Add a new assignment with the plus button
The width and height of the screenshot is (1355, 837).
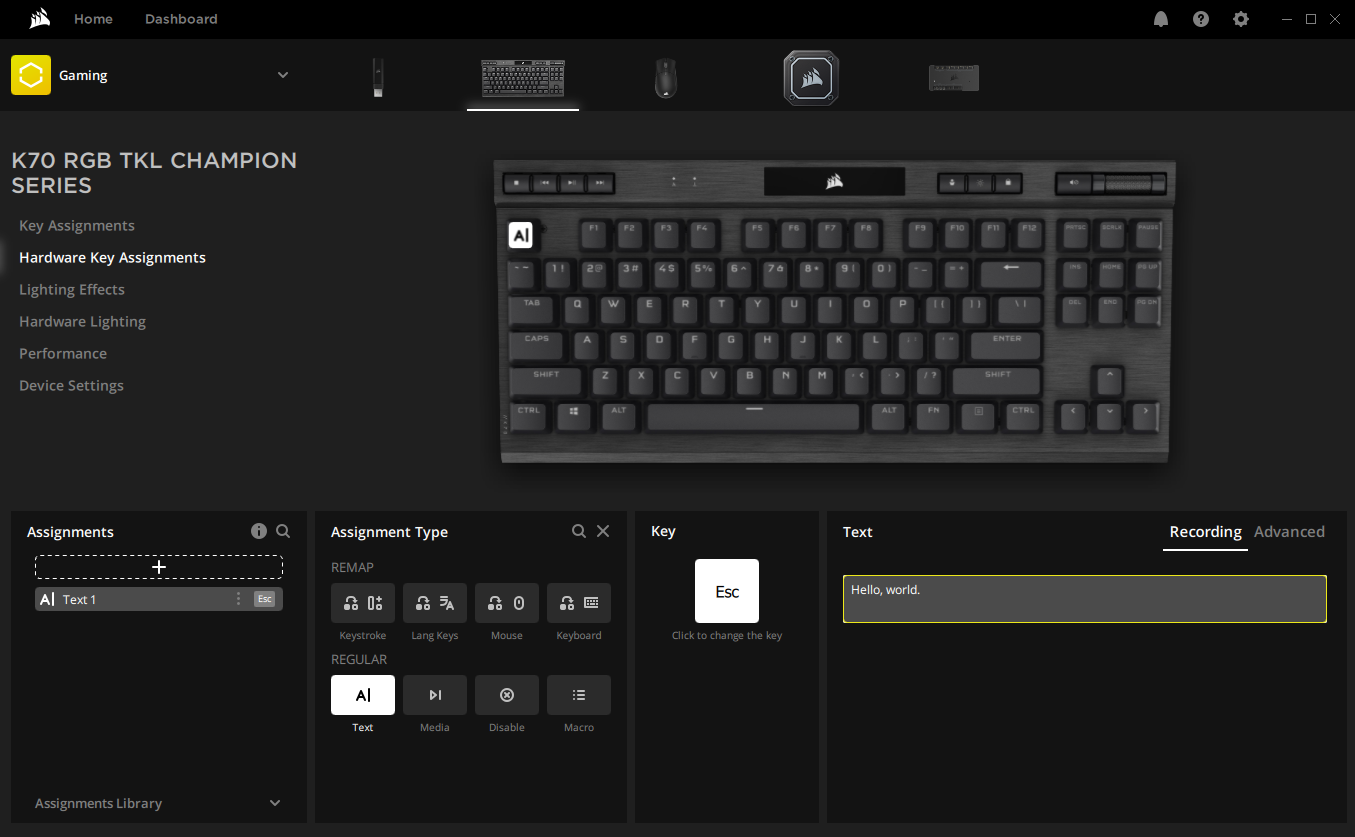[158, 566]
